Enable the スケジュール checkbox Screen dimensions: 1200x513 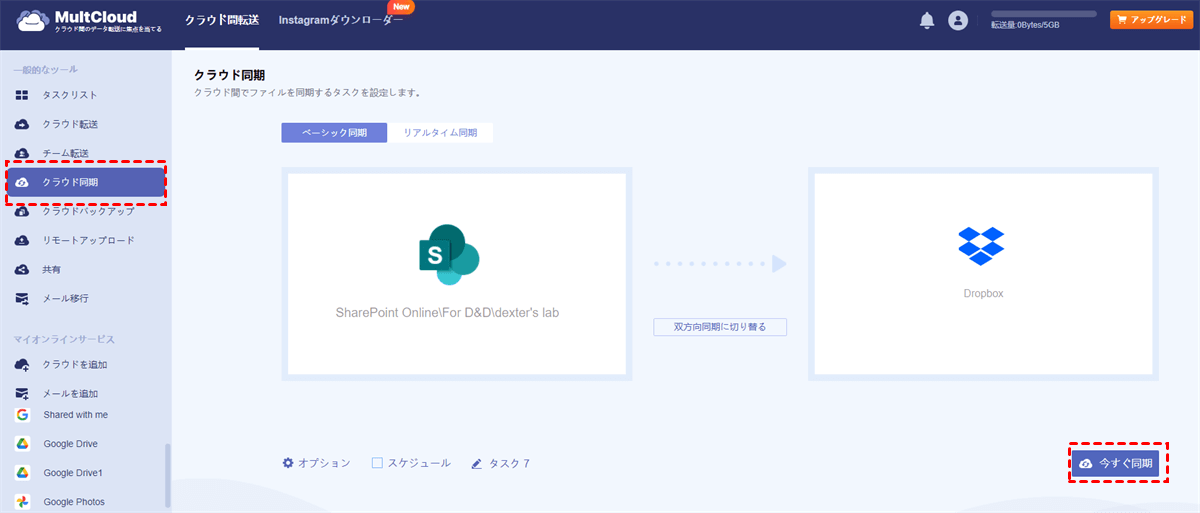click(377, 463)
